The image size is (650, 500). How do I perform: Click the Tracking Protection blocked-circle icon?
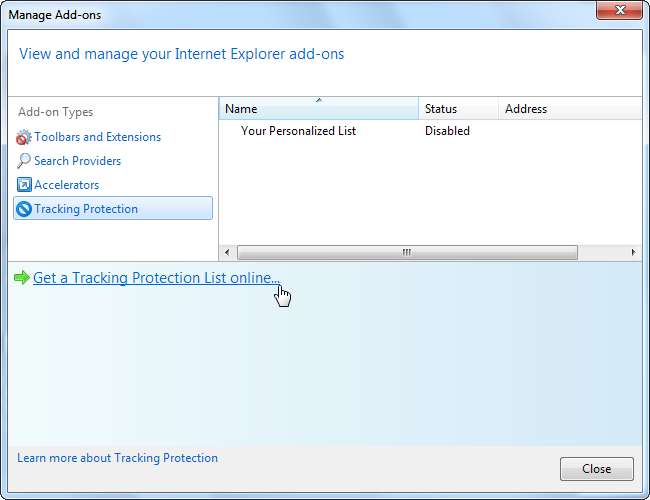pos(24,209)
